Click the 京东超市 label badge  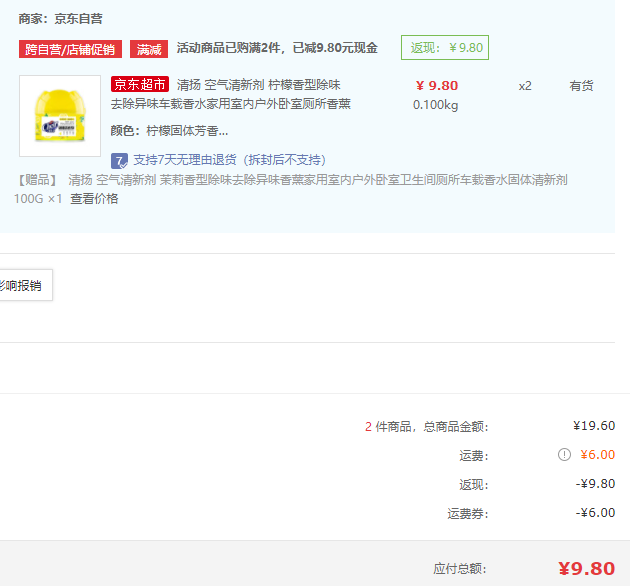click(x=140, y=84)
